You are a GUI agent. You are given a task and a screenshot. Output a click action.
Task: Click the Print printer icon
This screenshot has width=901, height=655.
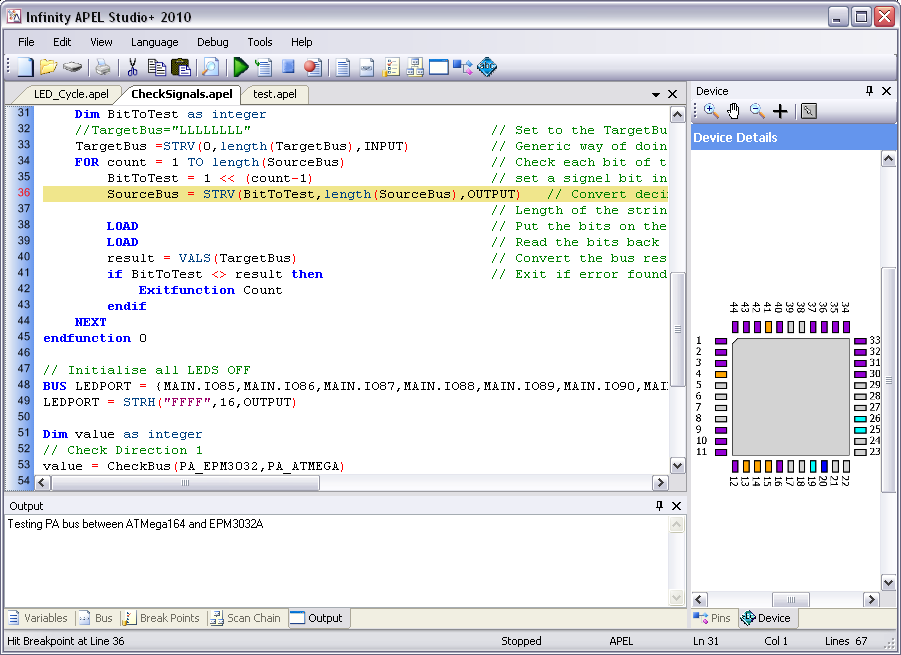[102, 67]
